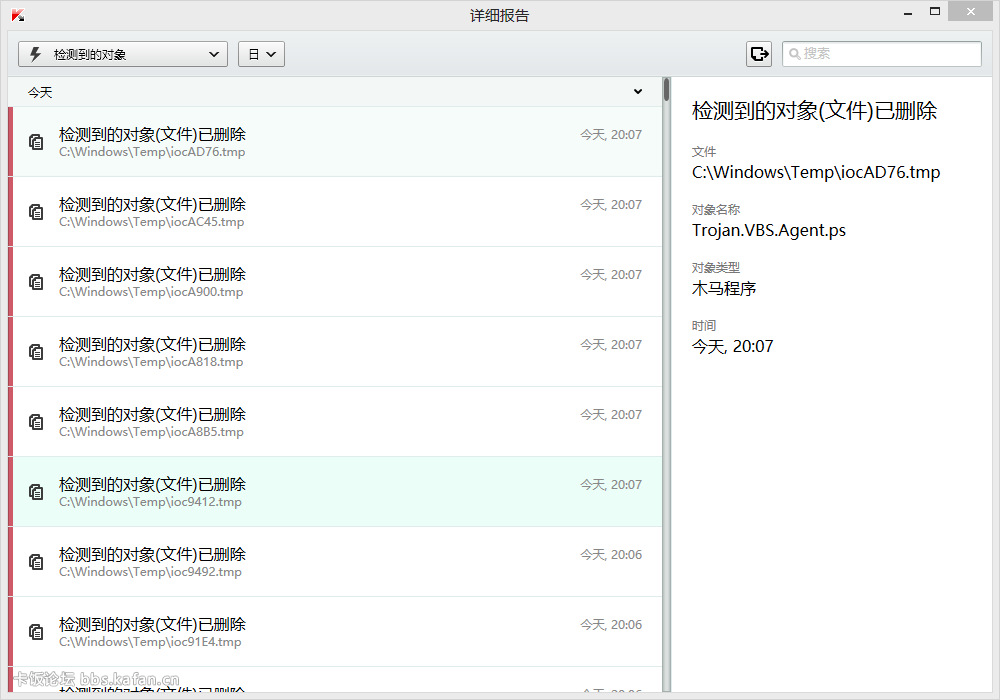Click the list vertical scrollbar thumb
The width and height of the screenshot is (1000, 700).
pyautogui.click(x=666, y=90)
